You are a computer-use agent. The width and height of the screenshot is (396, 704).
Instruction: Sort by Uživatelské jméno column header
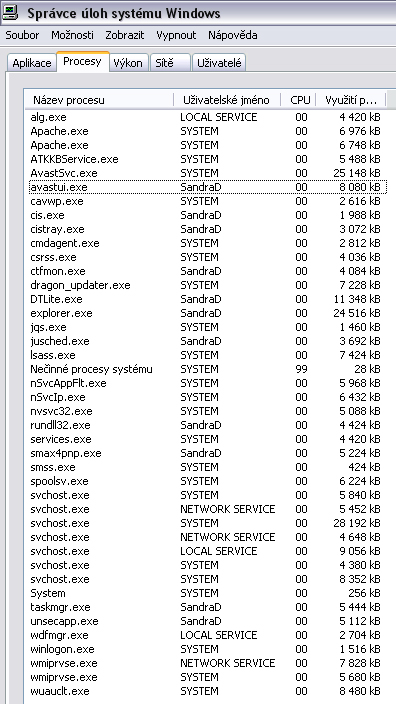tap(227, 100)
